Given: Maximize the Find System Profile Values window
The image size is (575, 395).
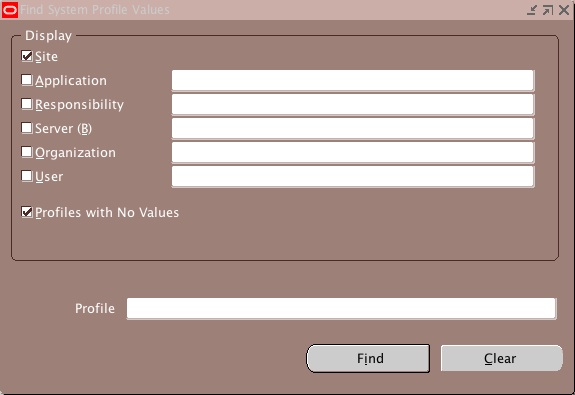Looking at the screenshot, I should [x=548, y=10].
